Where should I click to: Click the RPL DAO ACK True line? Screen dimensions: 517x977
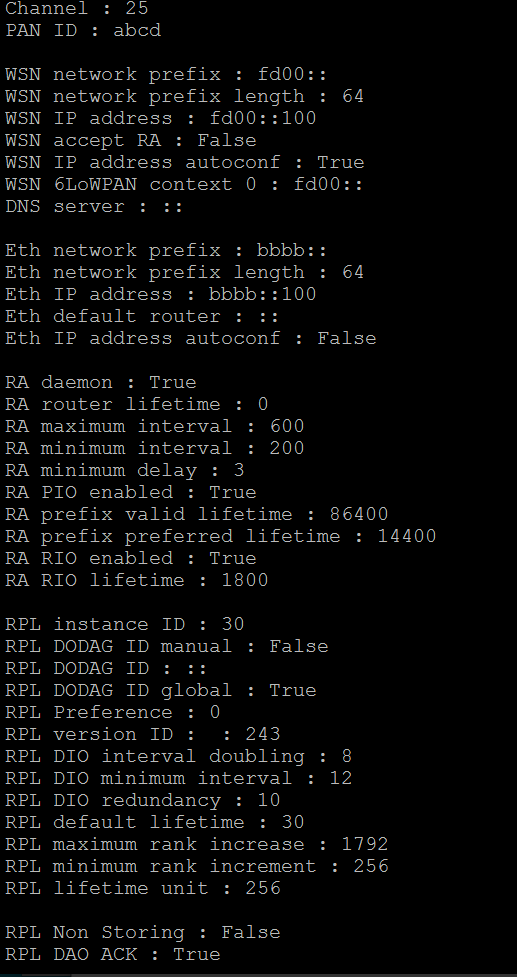tap(113, 954)
